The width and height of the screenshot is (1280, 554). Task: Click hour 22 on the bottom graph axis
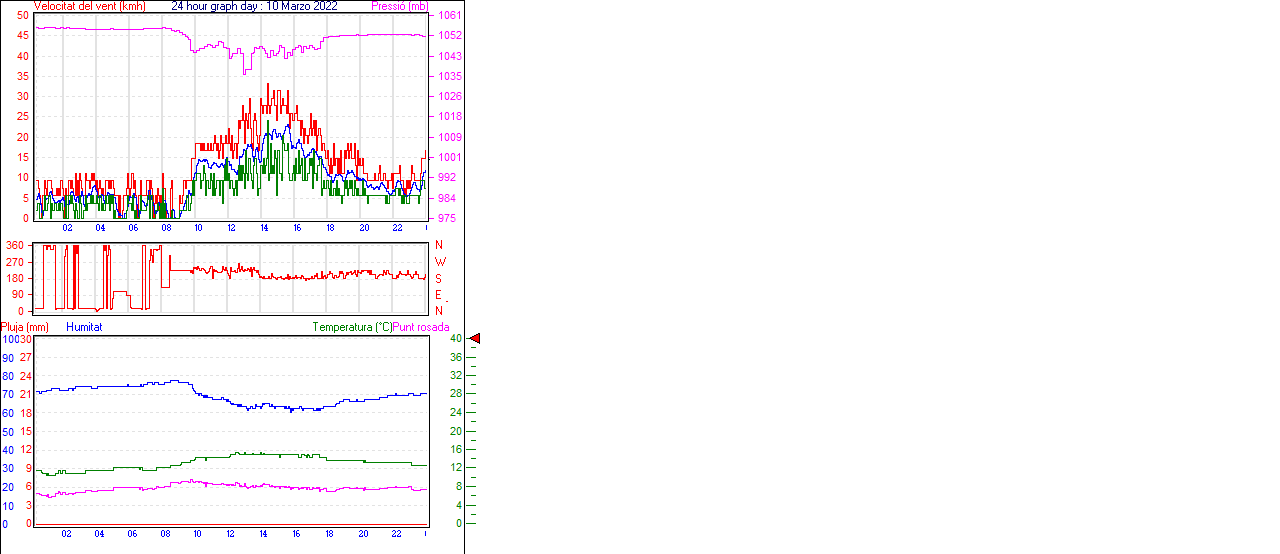(397, 534)
